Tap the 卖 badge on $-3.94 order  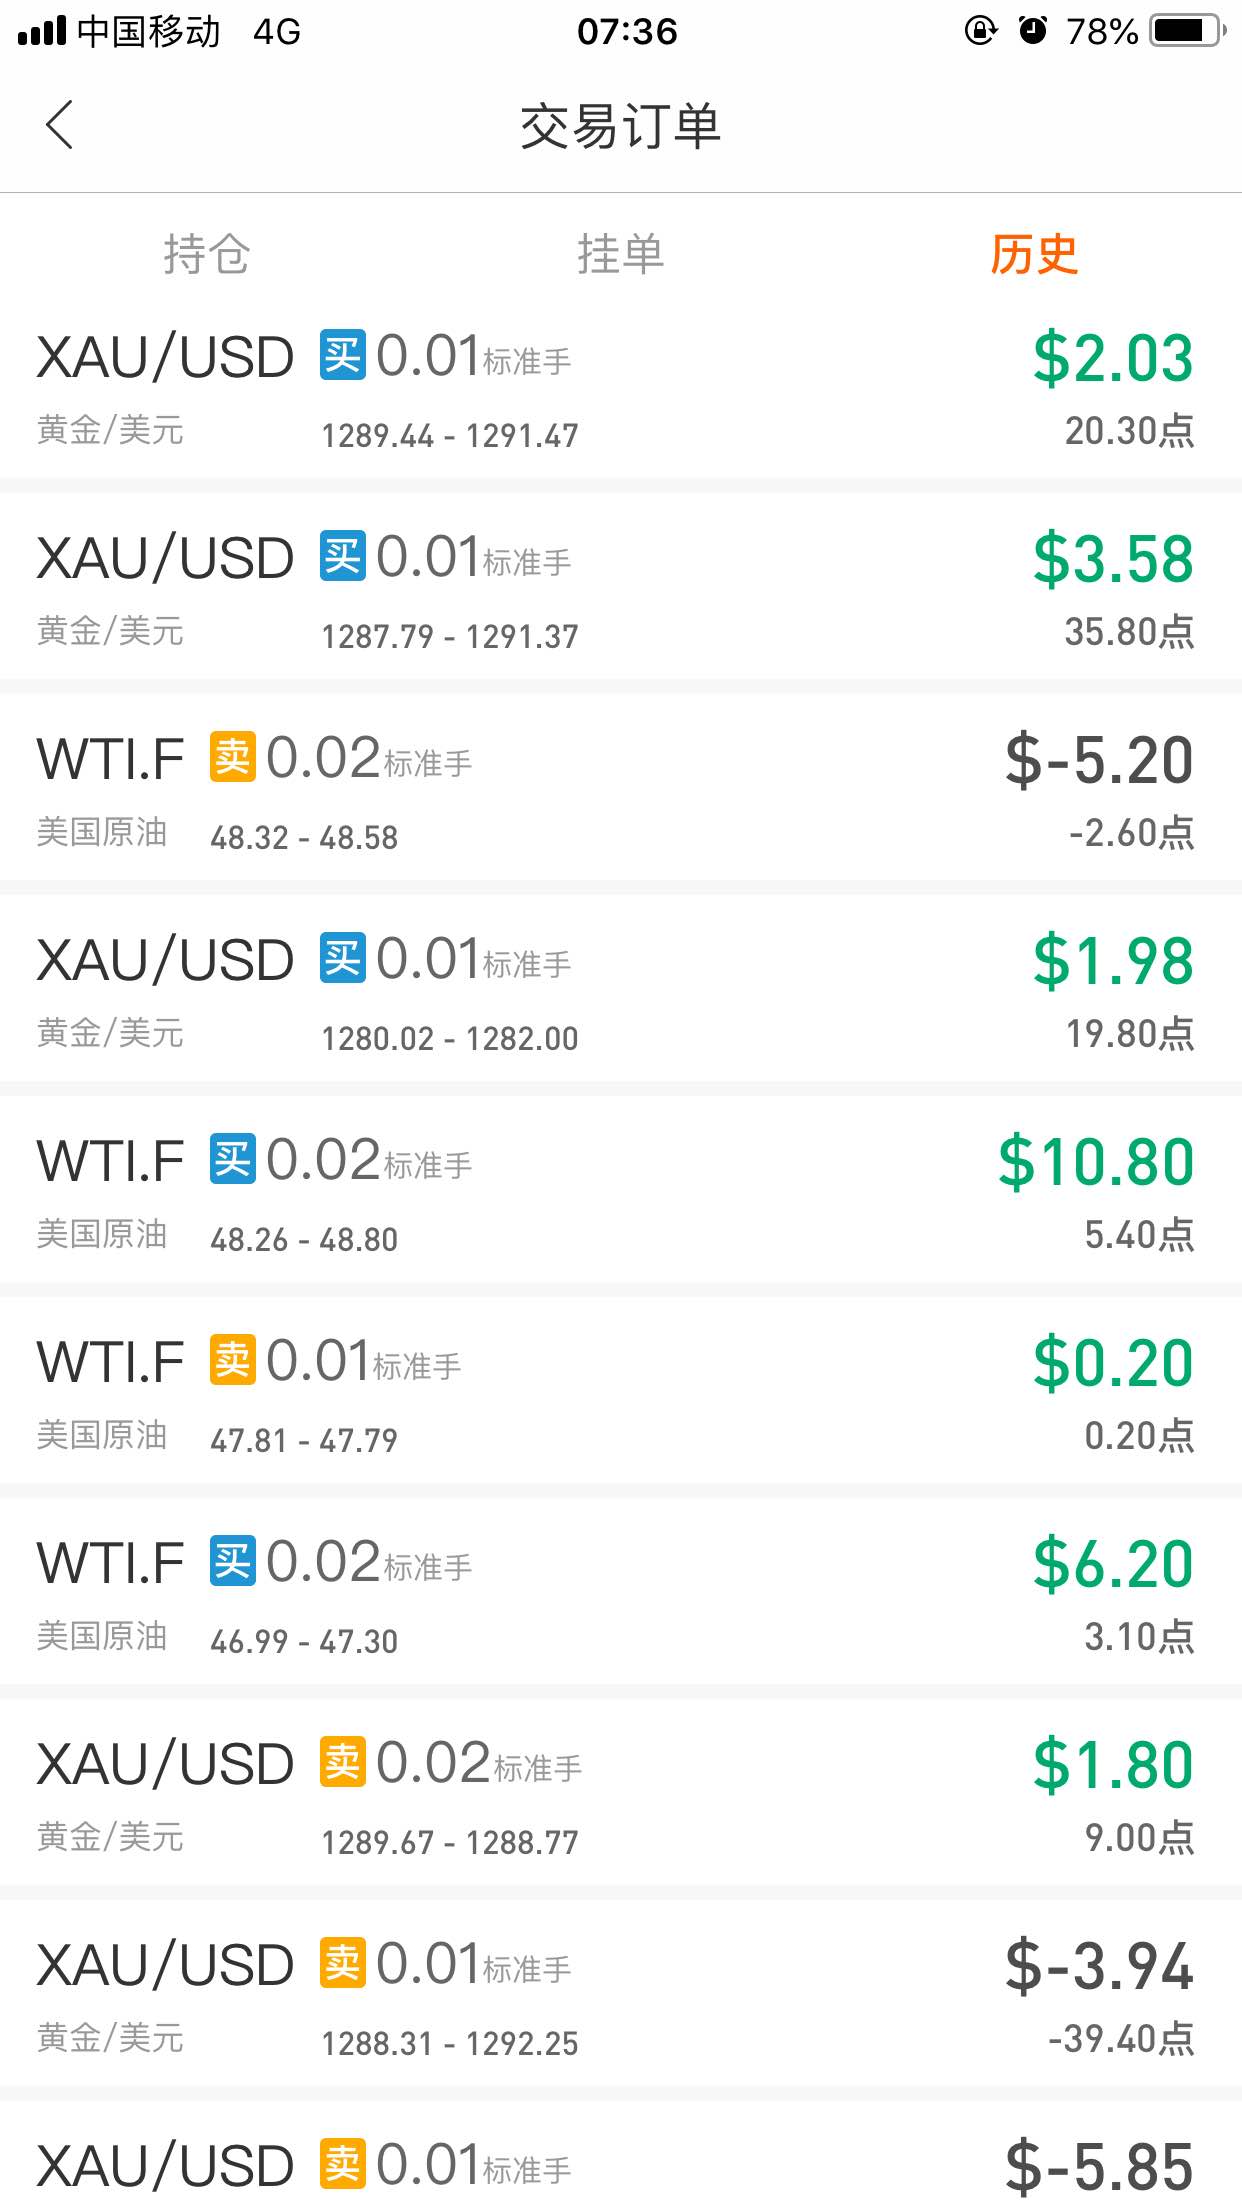click(343, 1963)
